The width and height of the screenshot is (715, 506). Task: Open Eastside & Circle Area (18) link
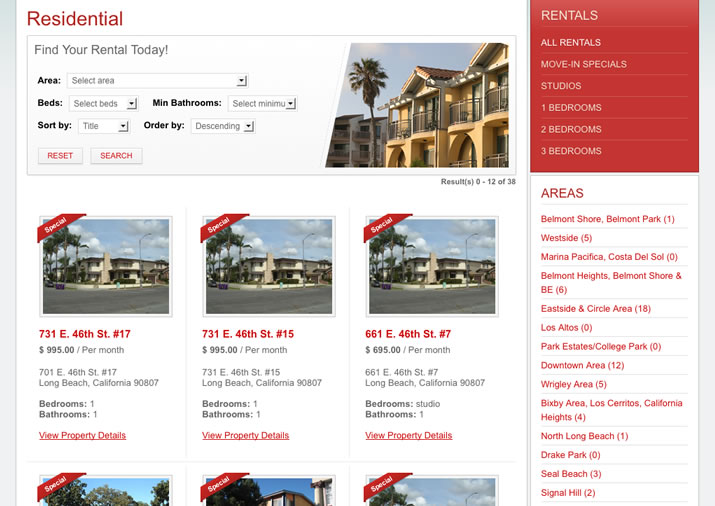pyautogui.click(x=596, y=309)
